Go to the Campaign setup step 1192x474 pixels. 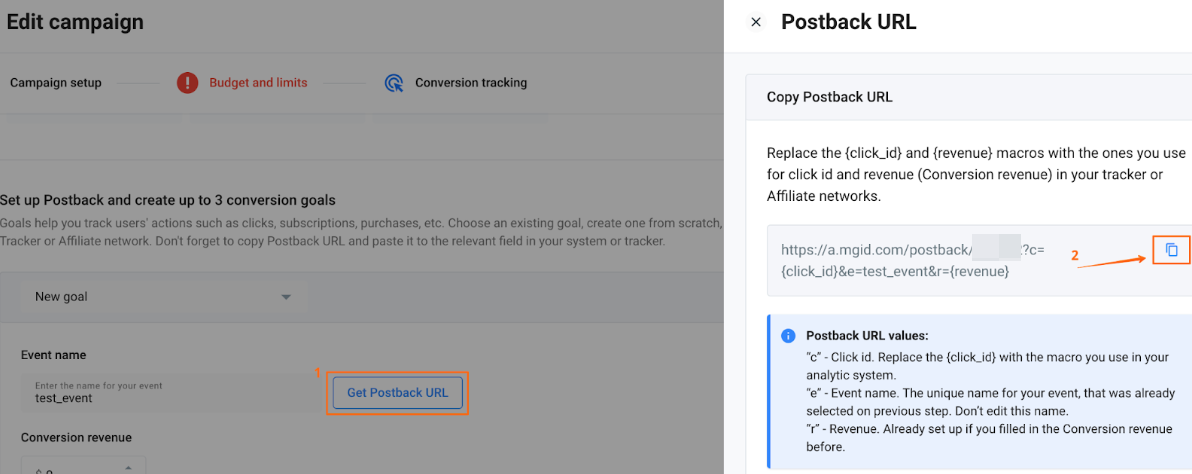(56, 83)
